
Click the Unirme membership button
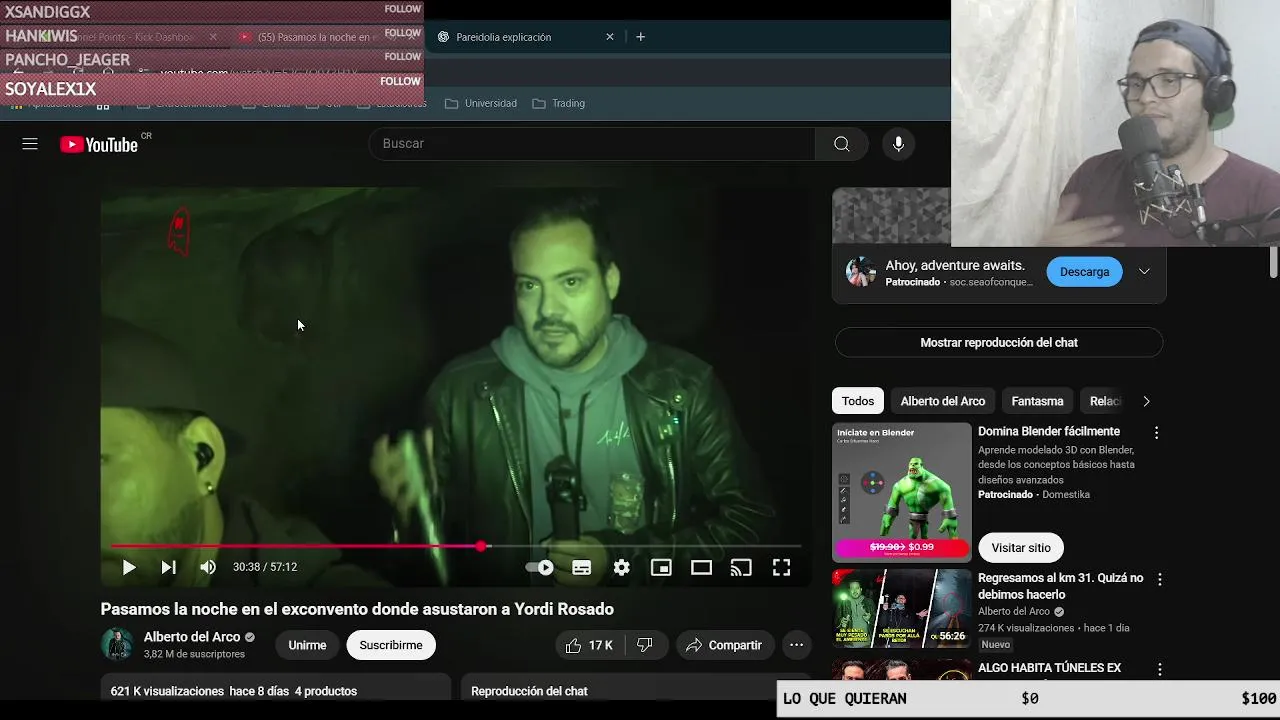307,645
